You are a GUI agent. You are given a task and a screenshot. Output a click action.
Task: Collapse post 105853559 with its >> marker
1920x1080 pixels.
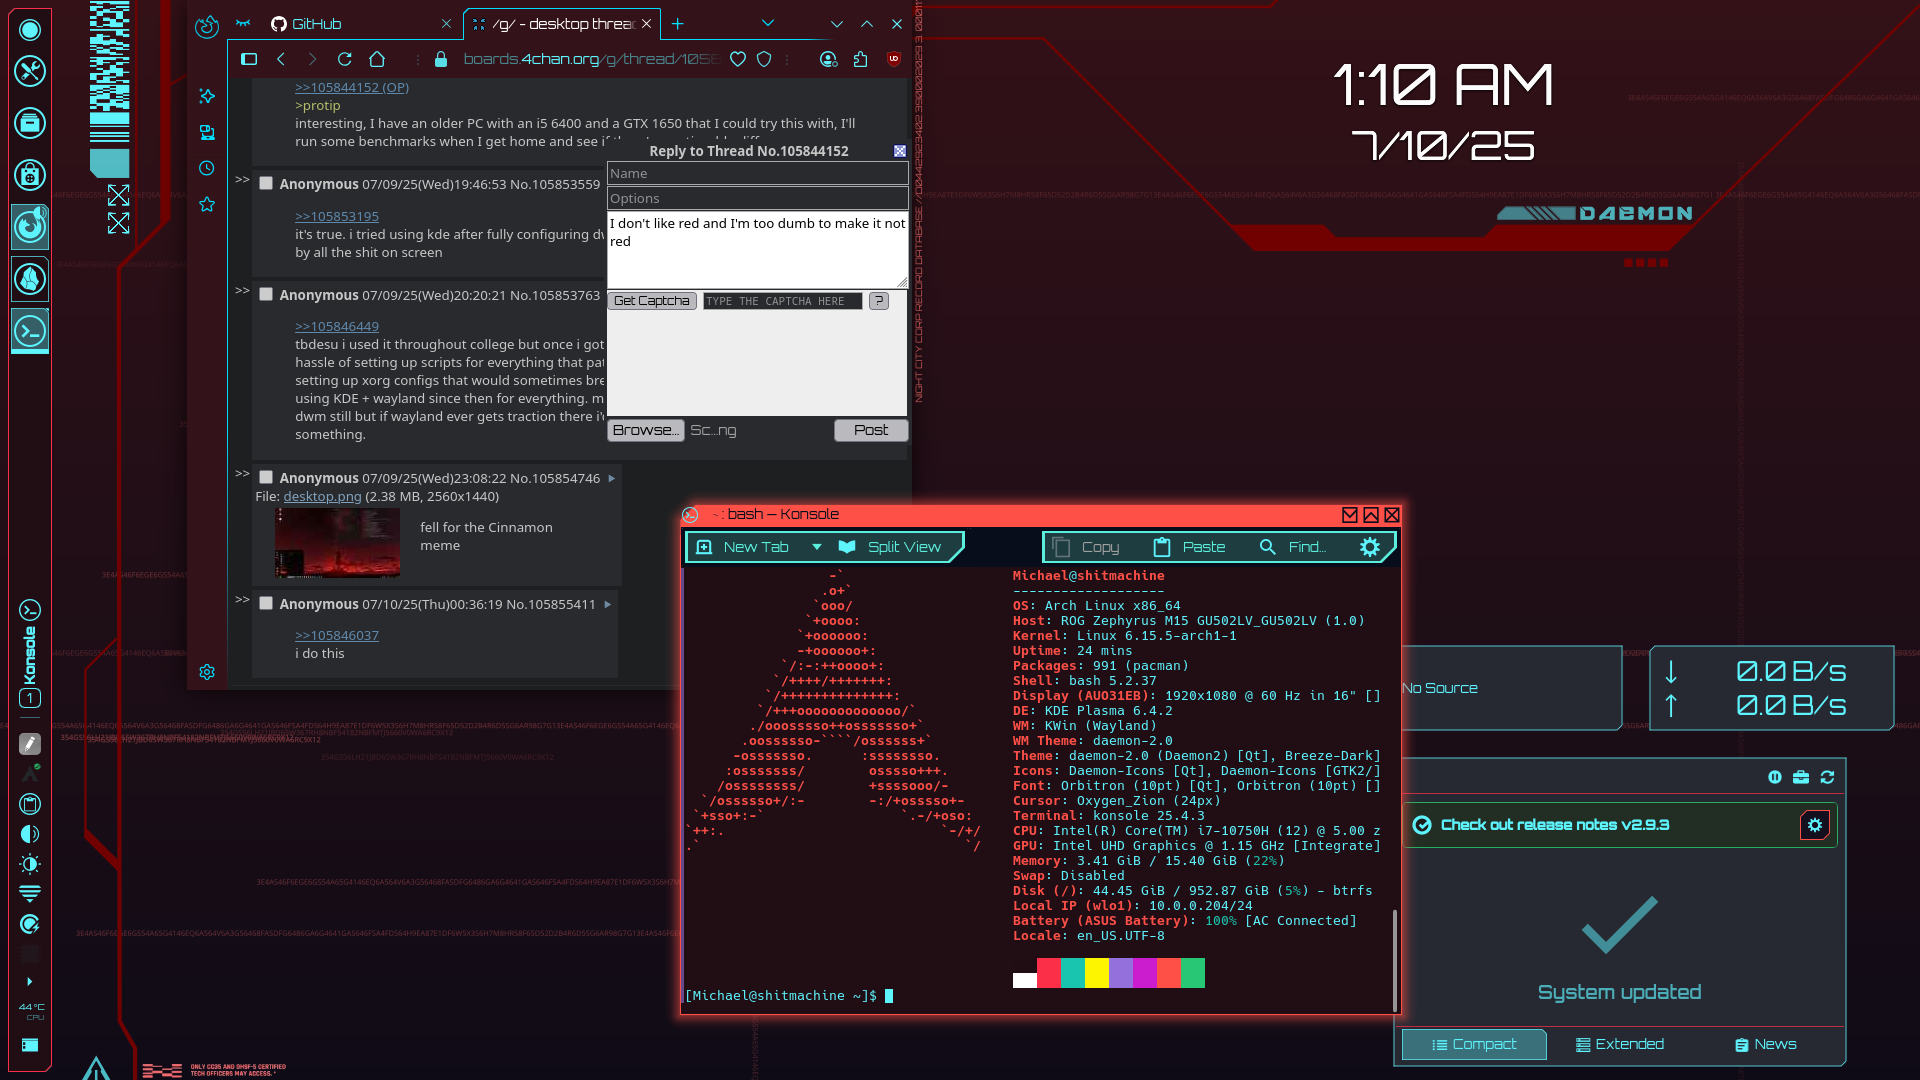[x=242, y=180]
